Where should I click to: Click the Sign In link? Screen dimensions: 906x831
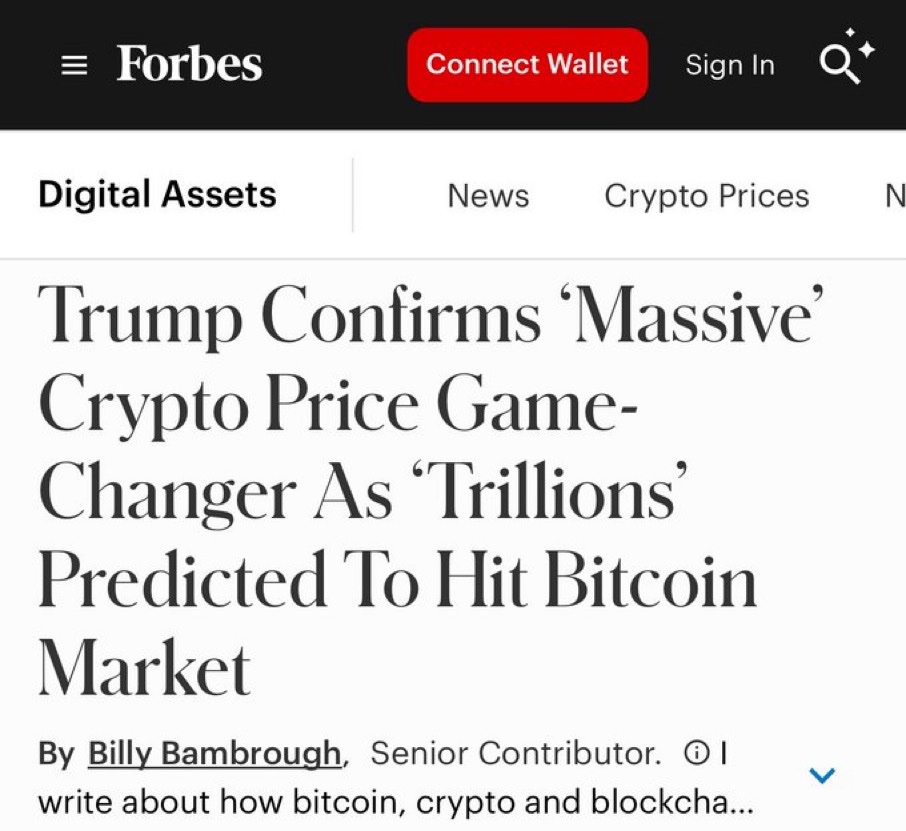tap(730, 65)
